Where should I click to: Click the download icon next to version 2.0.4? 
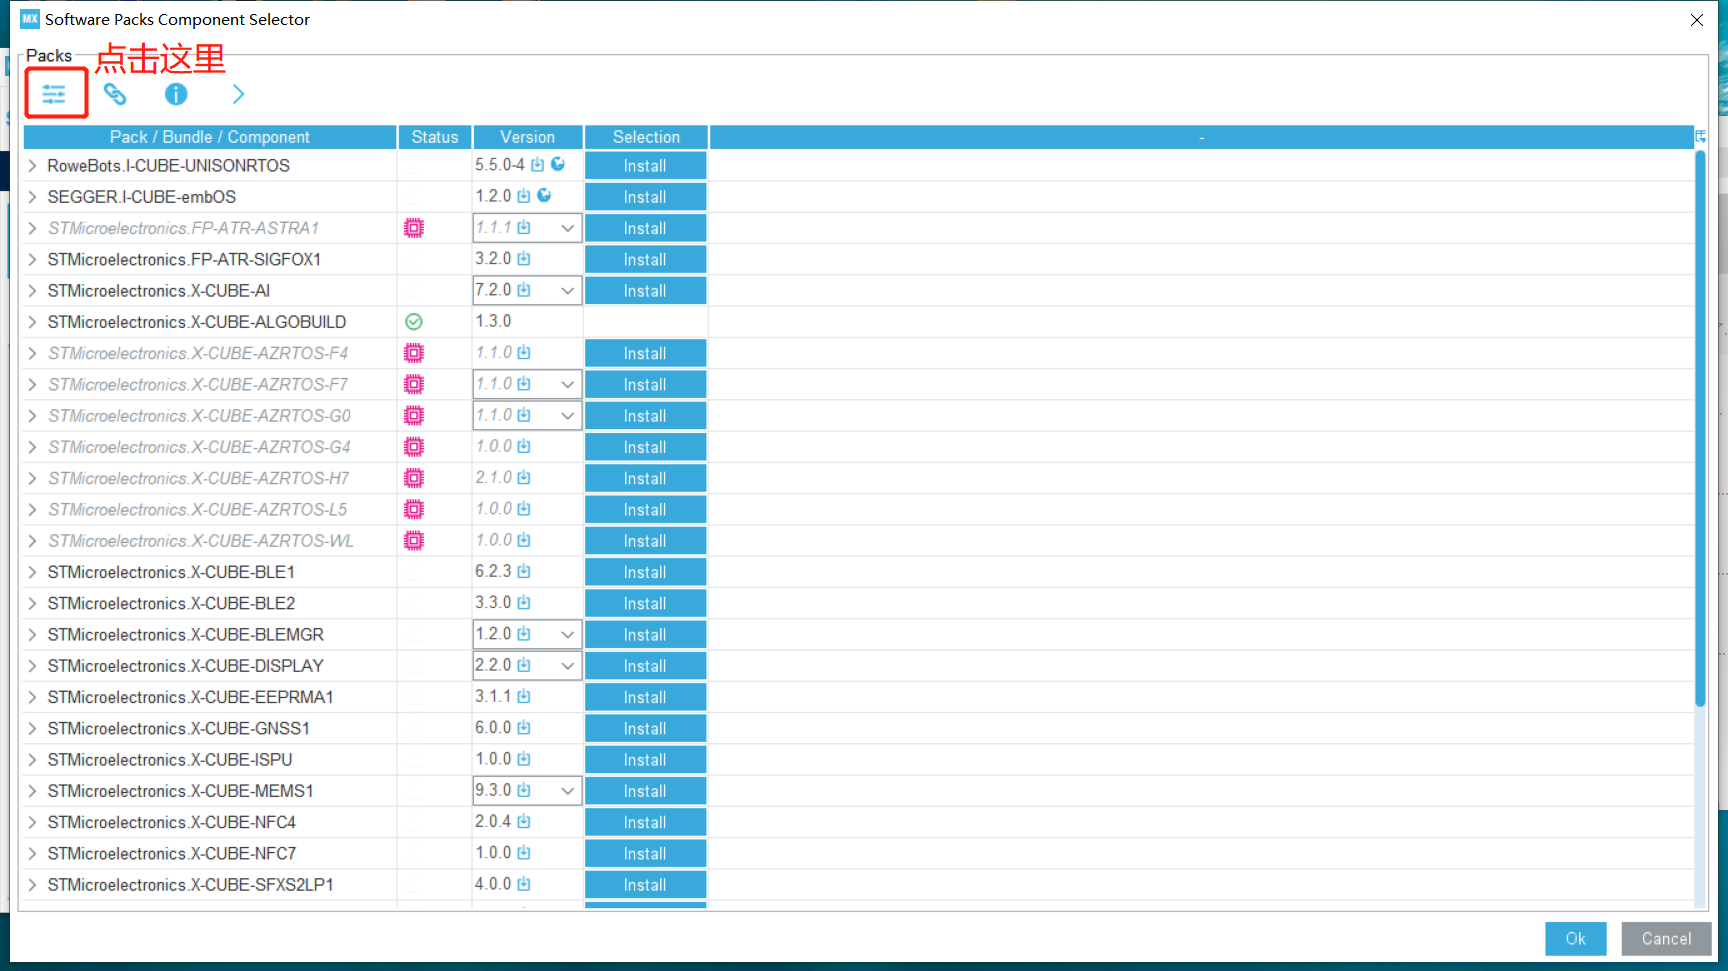point(524,821)
